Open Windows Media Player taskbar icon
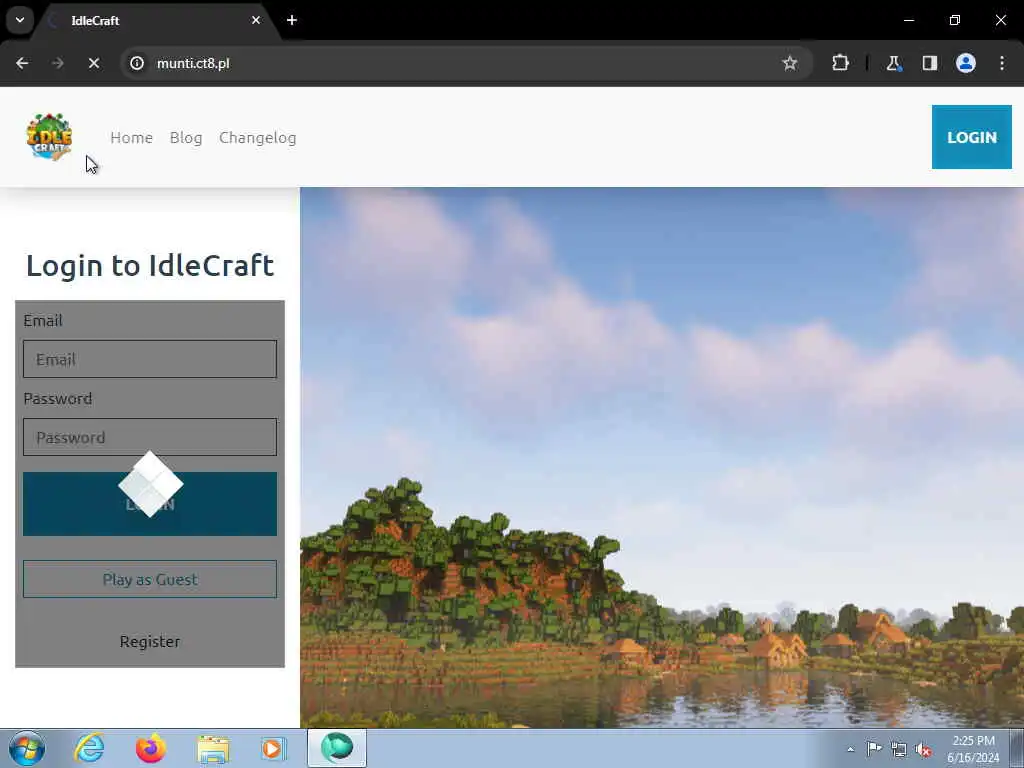This screenshot has width=1024, height=768. click(274, 748)
